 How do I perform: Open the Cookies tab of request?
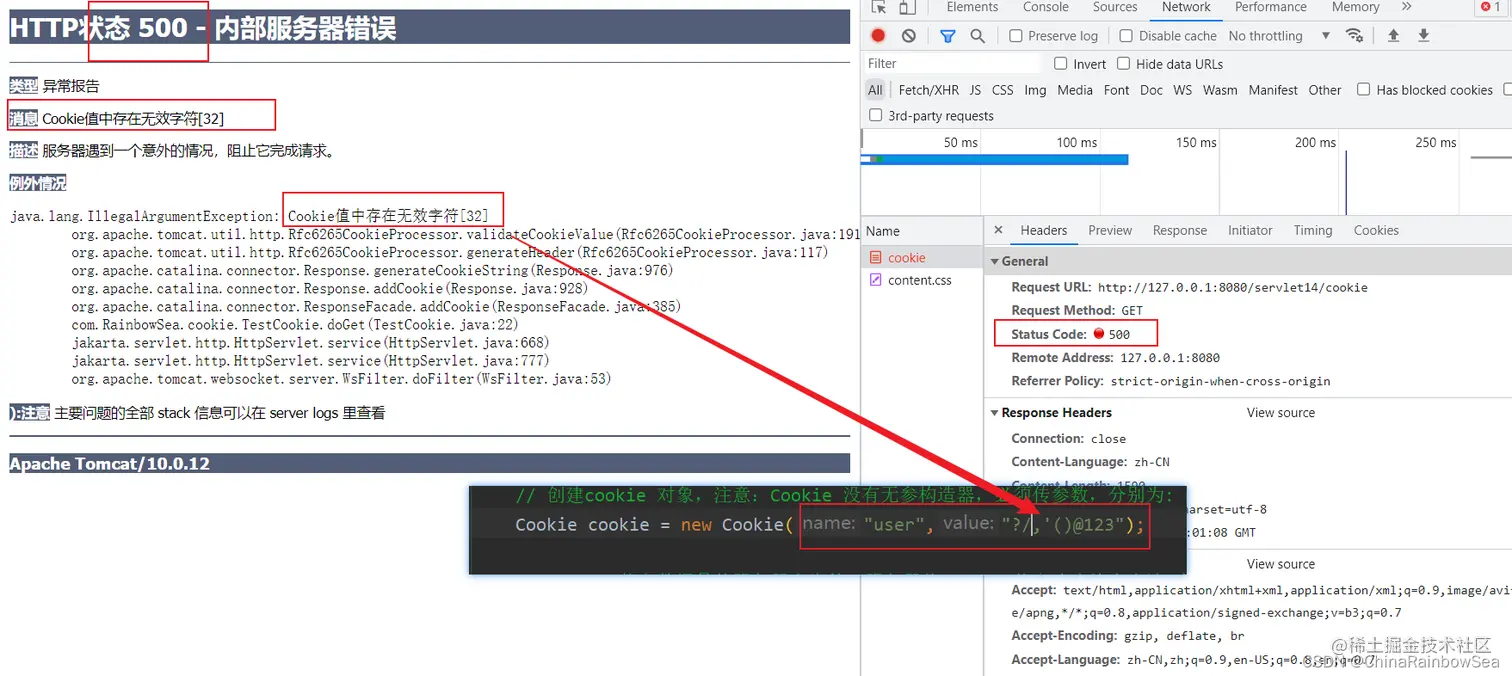(x=1376, y=230)
